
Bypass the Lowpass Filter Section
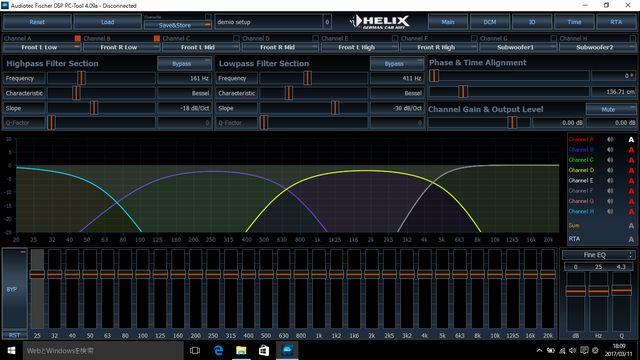397,64
